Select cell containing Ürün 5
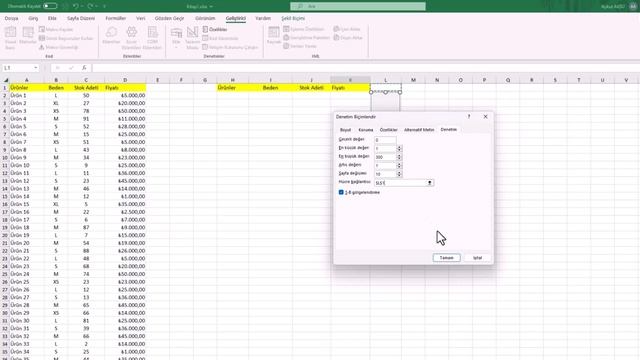The image size is (640, 360). [27, 127]
